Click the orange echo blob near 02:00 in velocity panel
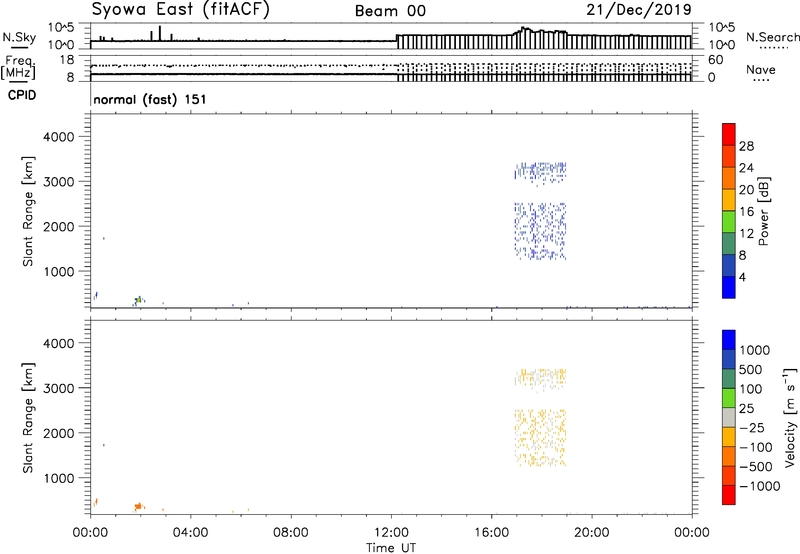800x554 pixels. point(138,506)
